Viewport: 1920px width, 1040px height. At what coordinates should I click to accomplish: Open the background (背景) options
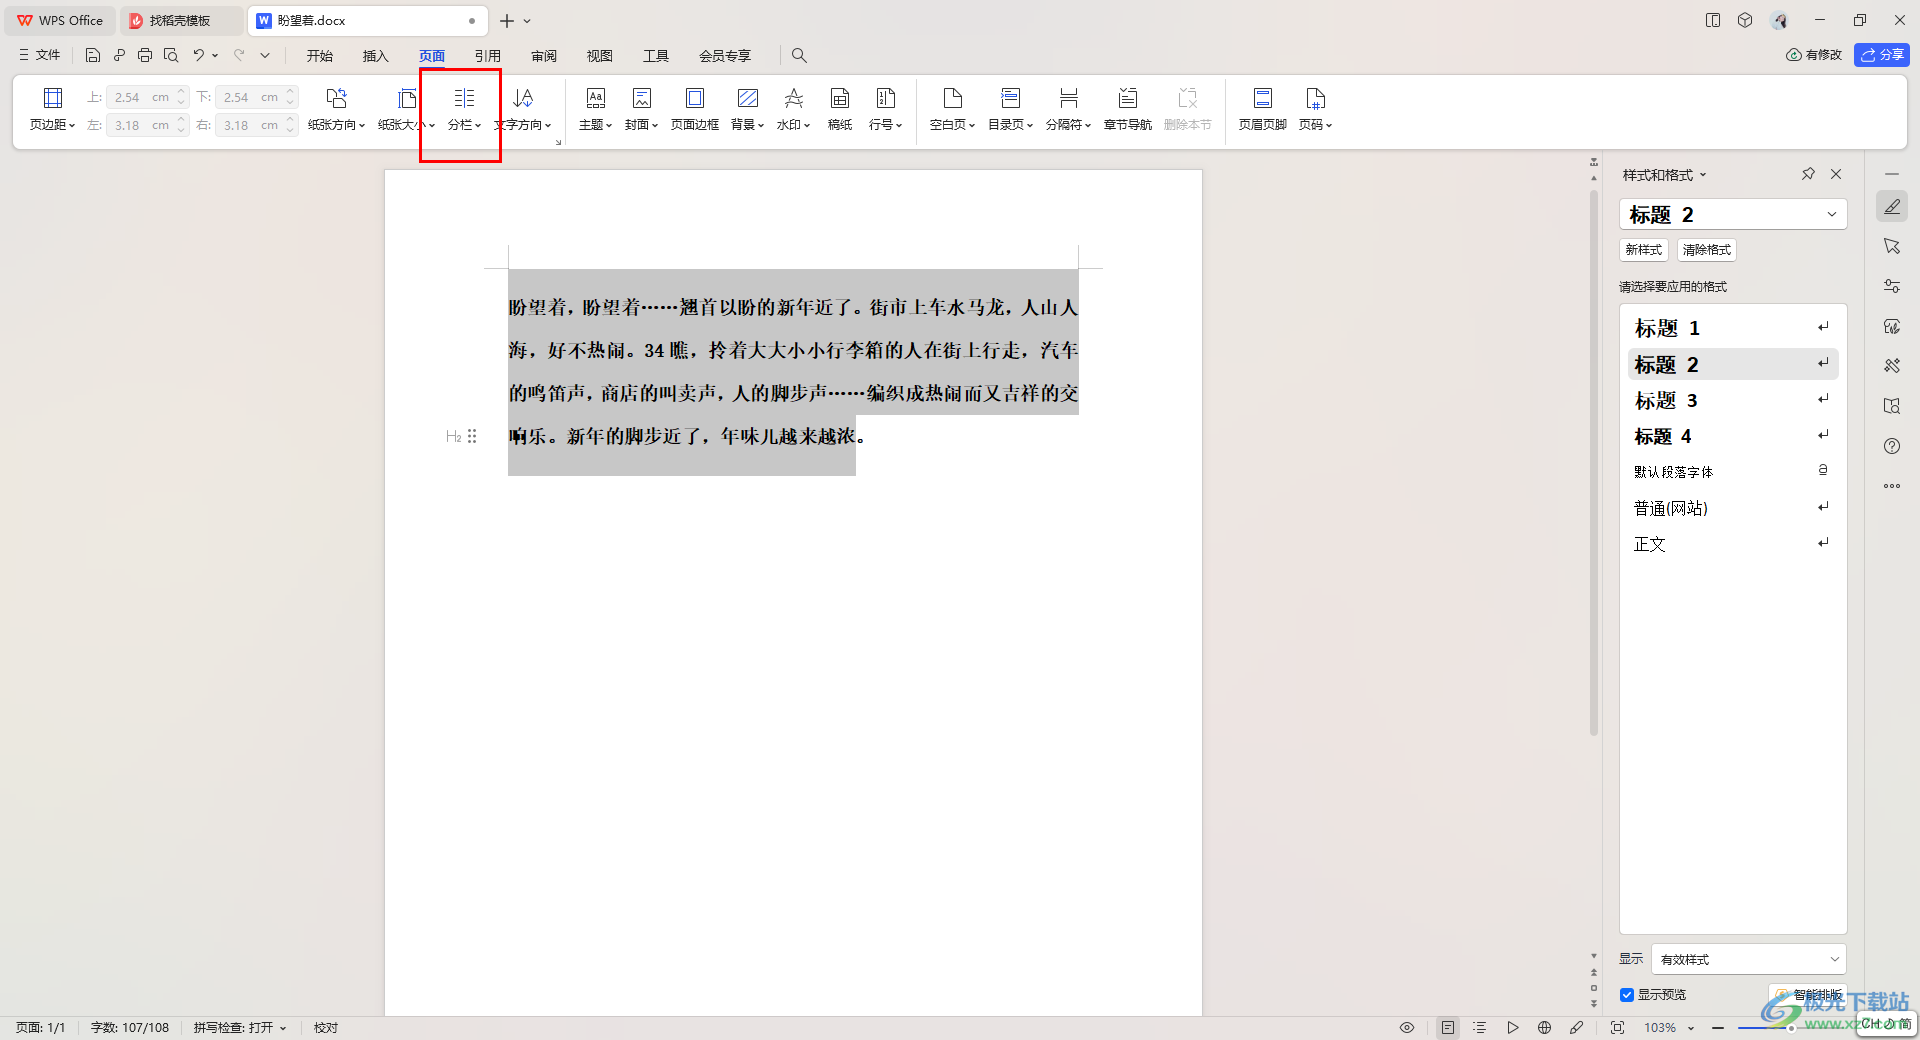tap(747, 108)
